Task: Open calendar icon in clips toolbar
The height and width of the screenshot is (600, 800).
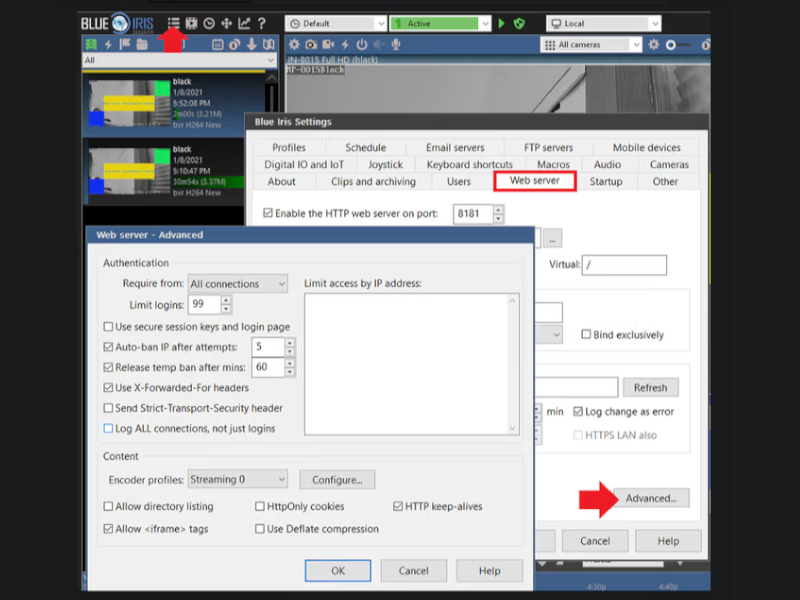Action: (218, 44)
